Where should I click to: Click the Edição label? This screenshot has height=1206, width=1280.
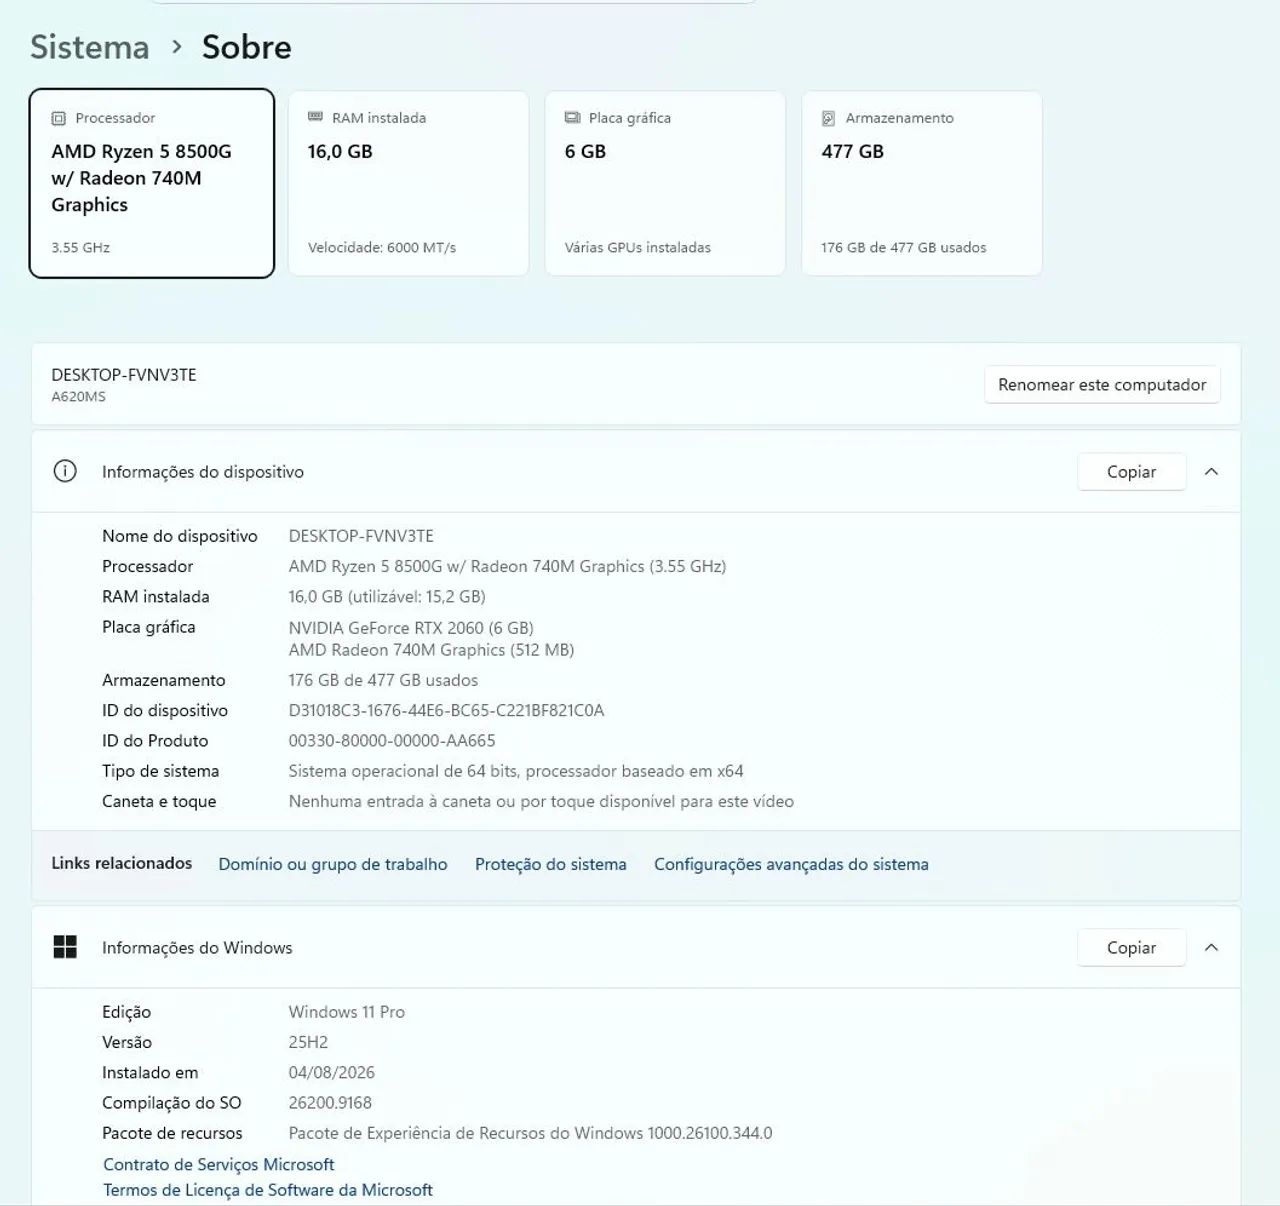(126, 1012)
